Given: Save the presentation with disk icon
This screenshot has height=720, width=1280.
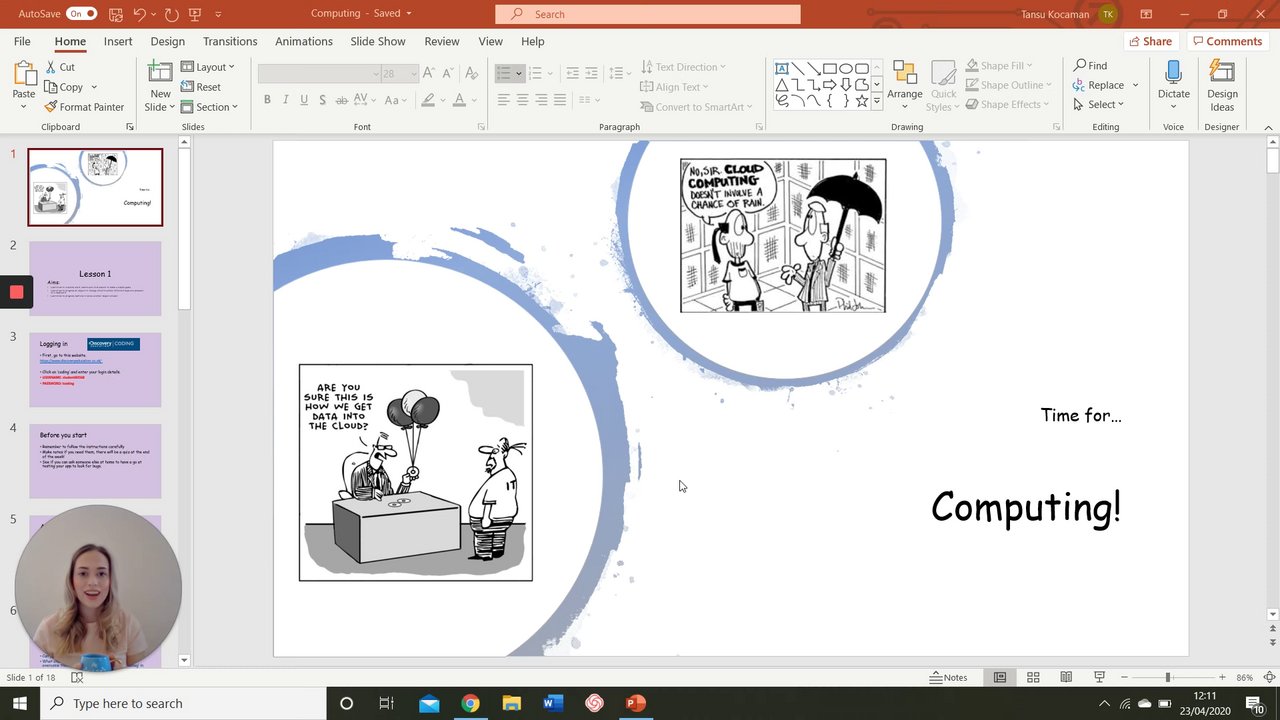Looking at the screenshot, I should pyautogui.click(x=116, y=14).
